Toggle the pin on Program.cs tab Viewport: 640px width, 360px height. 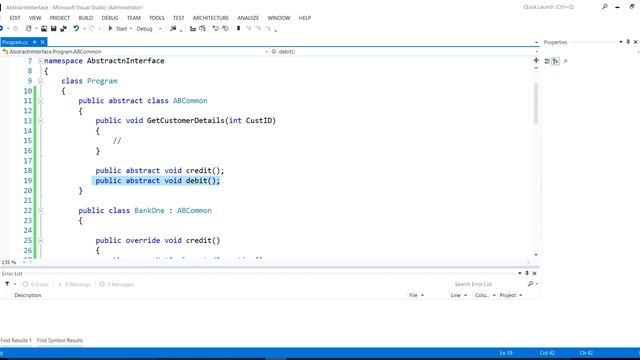(35, 42)
